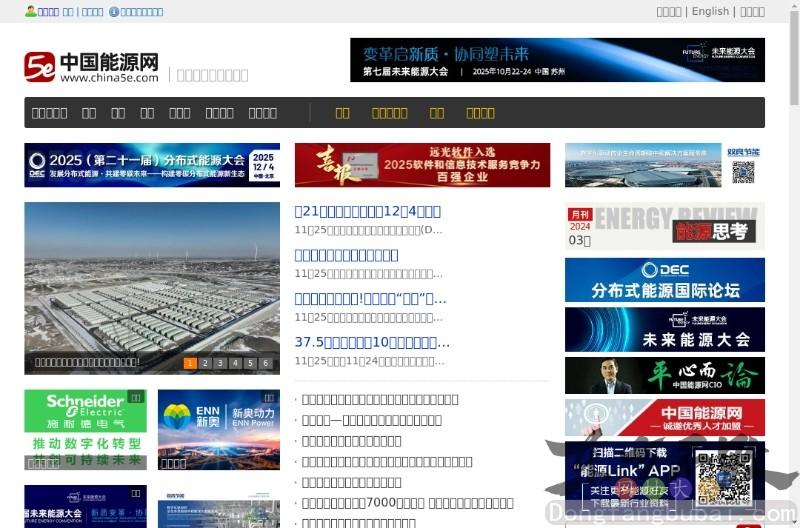Open the 2025 第二十一届 分布式能源大会 banner
This screenshot has height=528, width=800.
[x=152, y=165]
